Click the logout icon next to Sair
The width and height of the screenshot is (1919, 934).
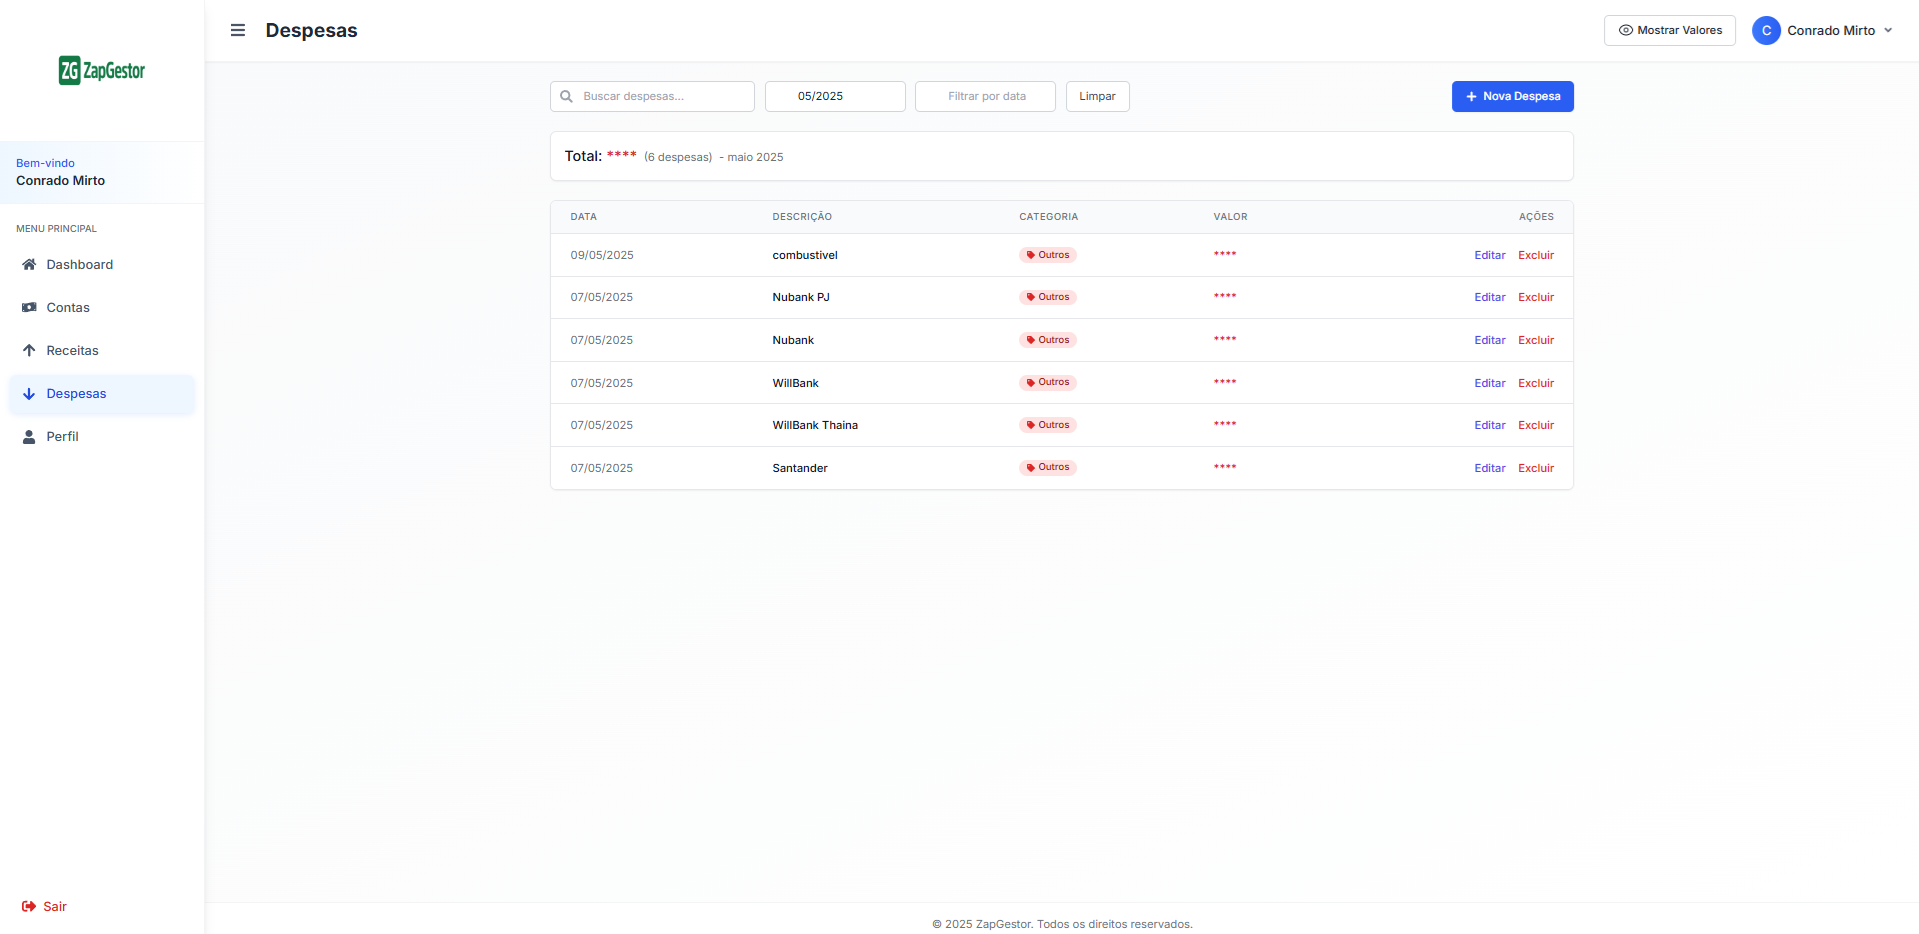(x=27, y=906)
